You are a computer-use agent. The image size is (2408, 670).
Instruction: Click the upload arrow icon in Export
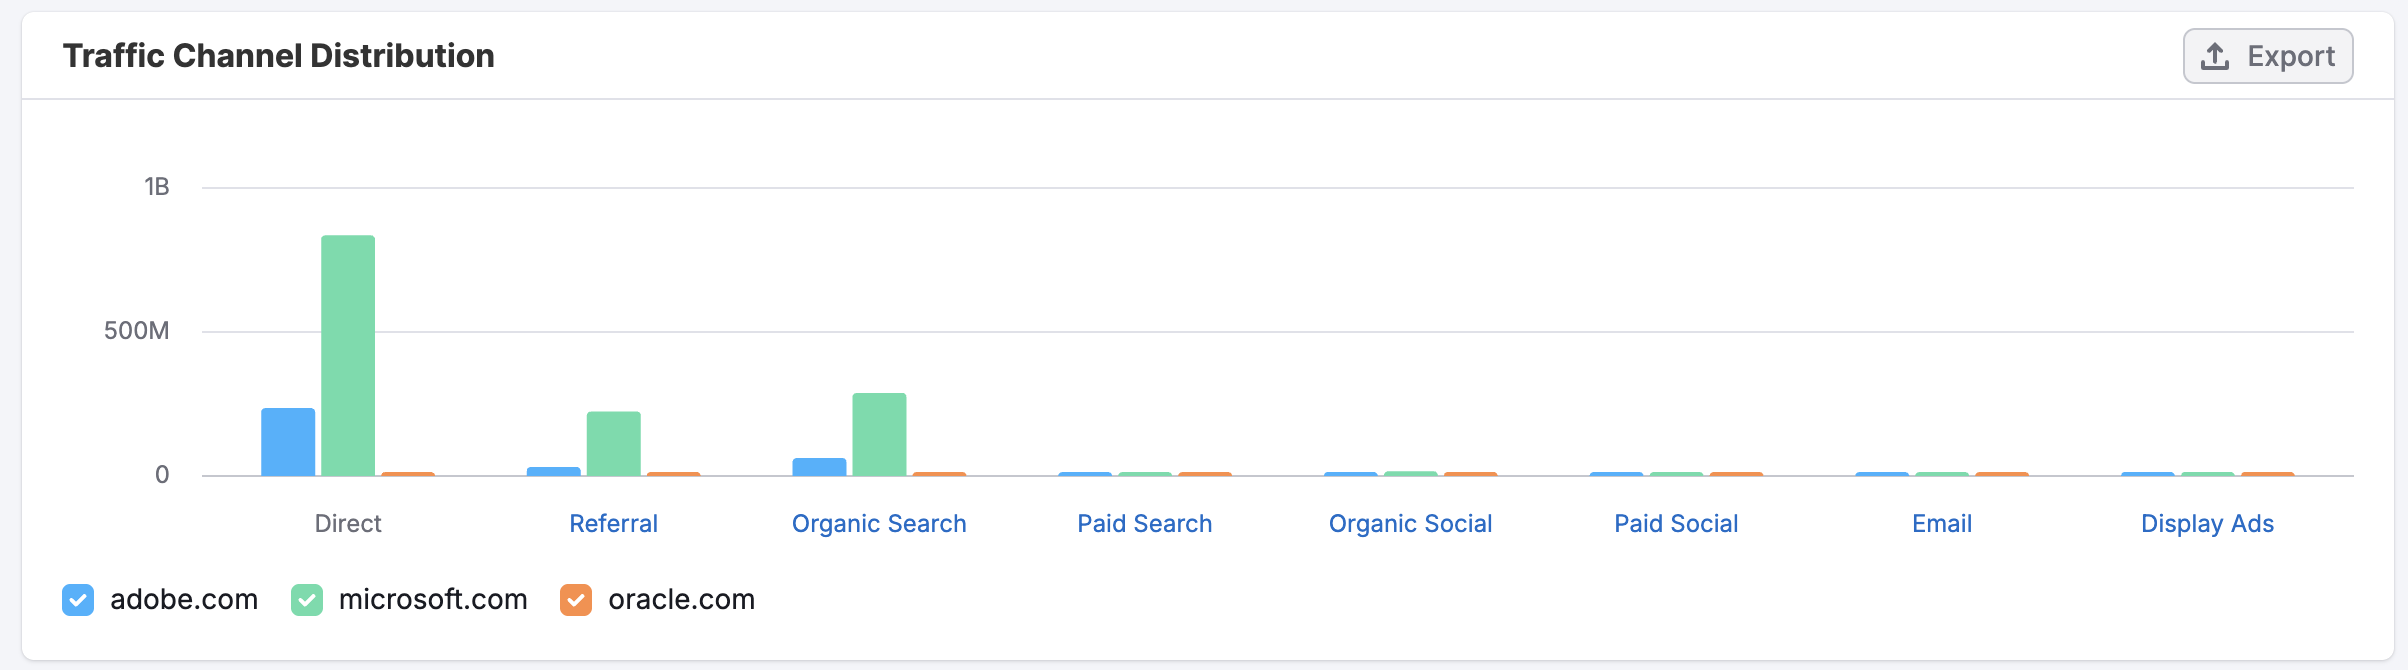(x=2215, y=56)
